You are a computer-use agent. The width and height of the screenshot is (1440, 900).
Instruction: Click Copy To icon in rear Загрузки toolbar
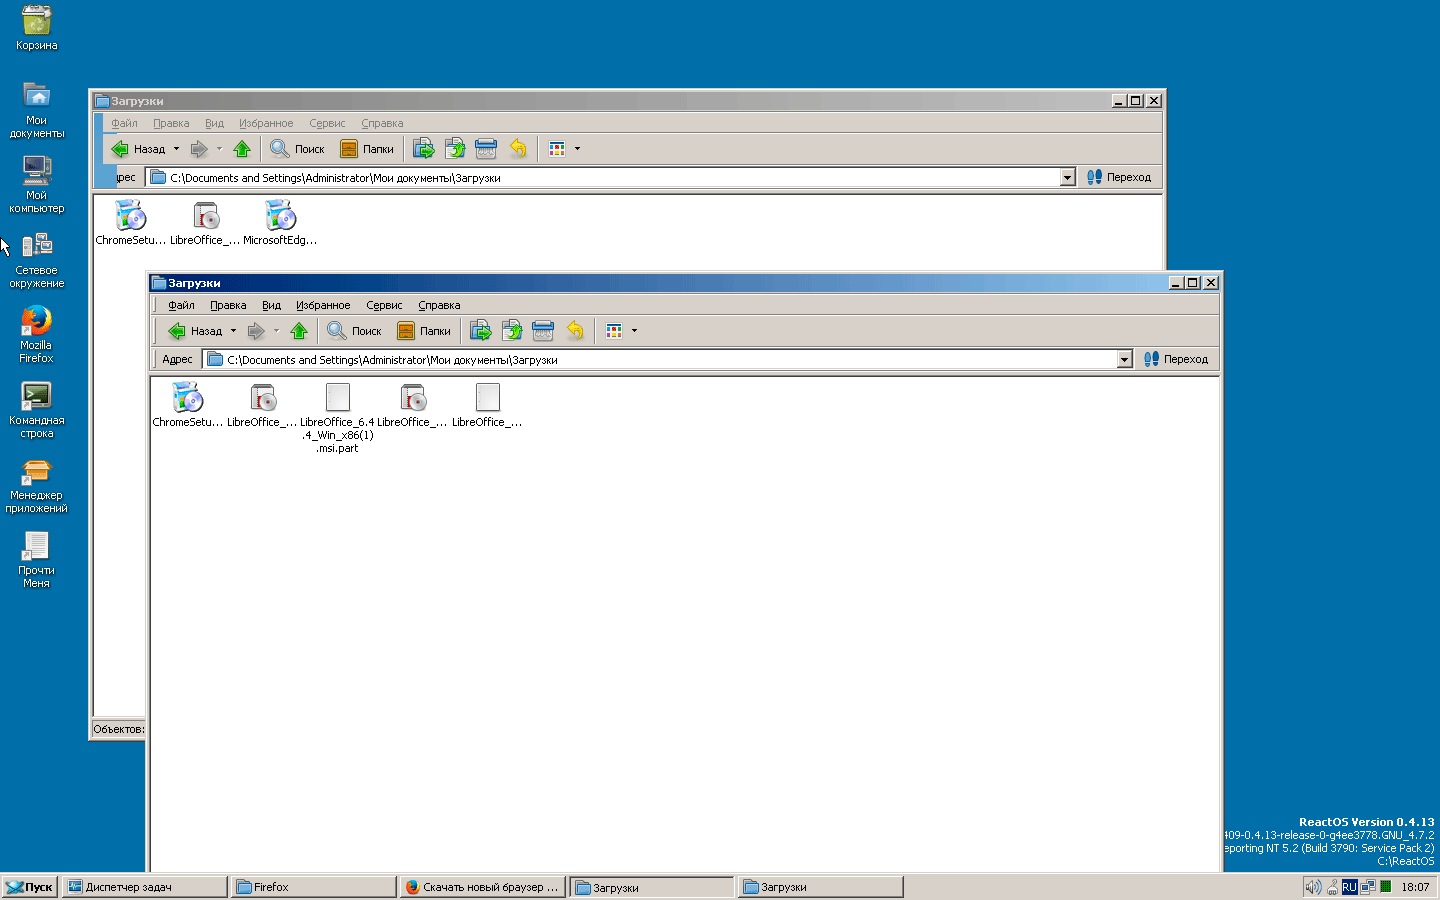pos(455,149)
